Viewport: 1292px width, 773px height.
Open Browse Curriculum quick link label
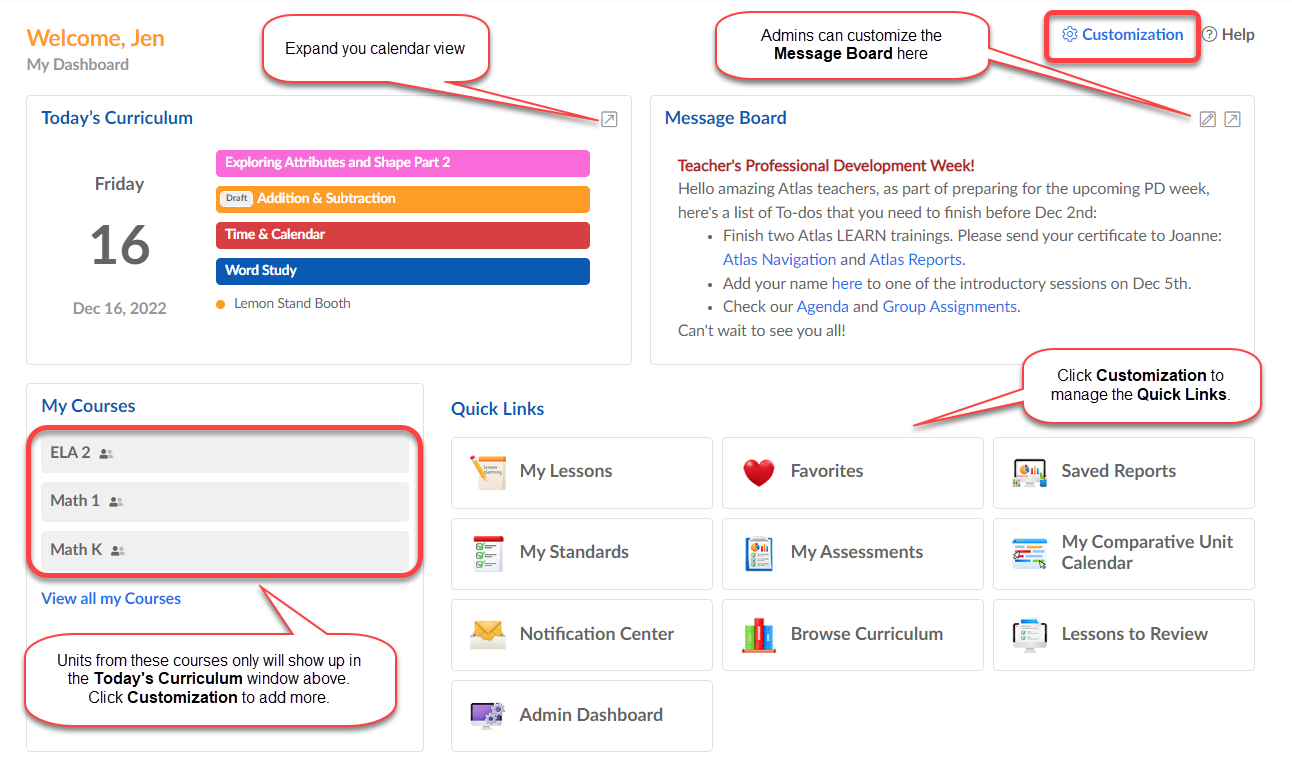pos(867,634)
